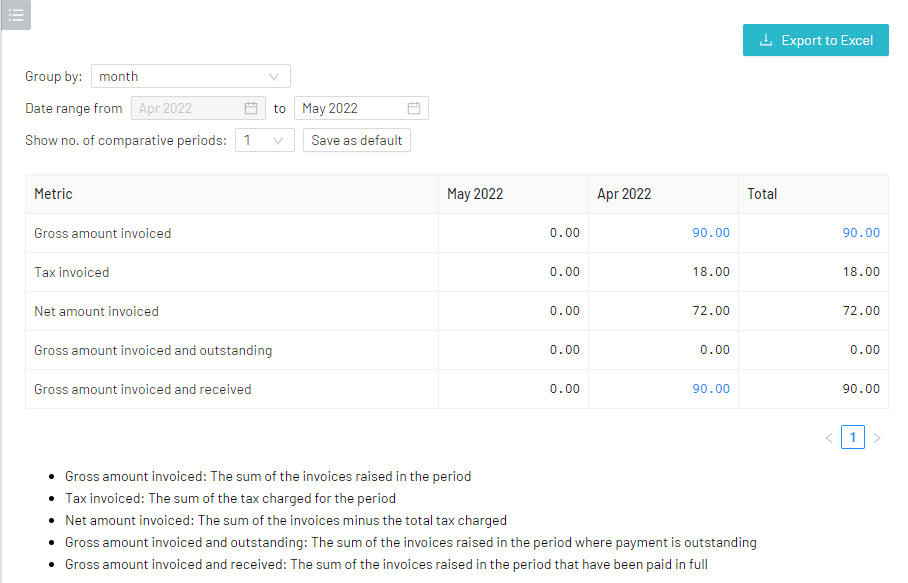Viewport: 908px width, 583px height.
Task: Click page number 1 in pagination
Action: pyautogui.click(x=852, y=437)
